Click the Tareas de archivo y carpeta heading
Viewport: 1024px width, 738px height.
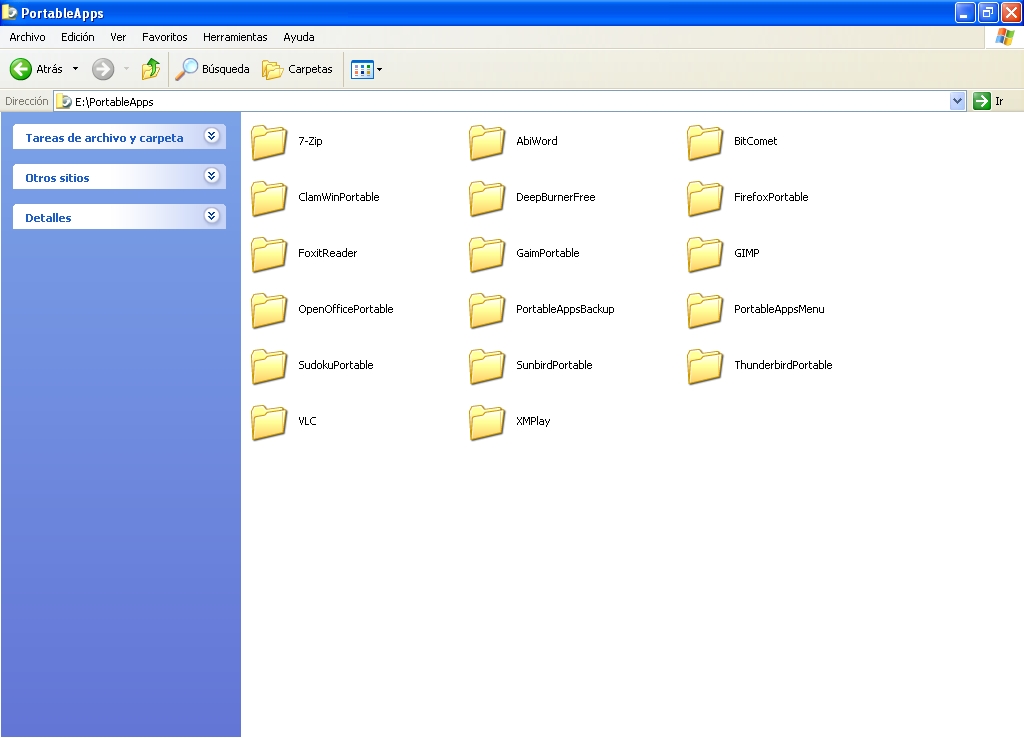pyautogui.click(x=104, y=138)
